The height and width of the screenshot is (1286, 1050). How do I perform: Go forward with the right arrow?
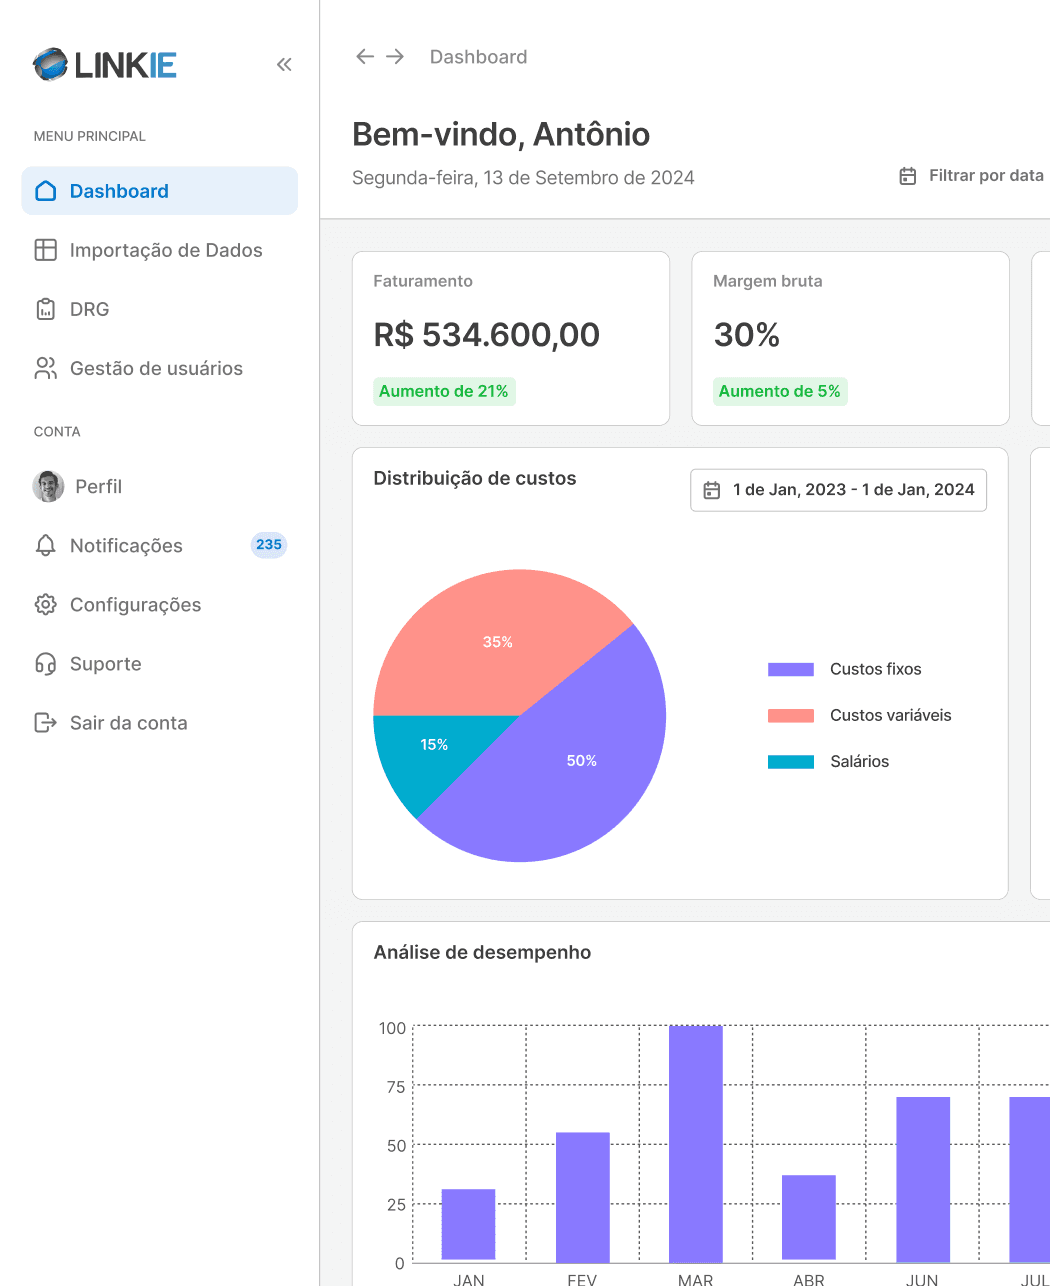tap(395, 57)
